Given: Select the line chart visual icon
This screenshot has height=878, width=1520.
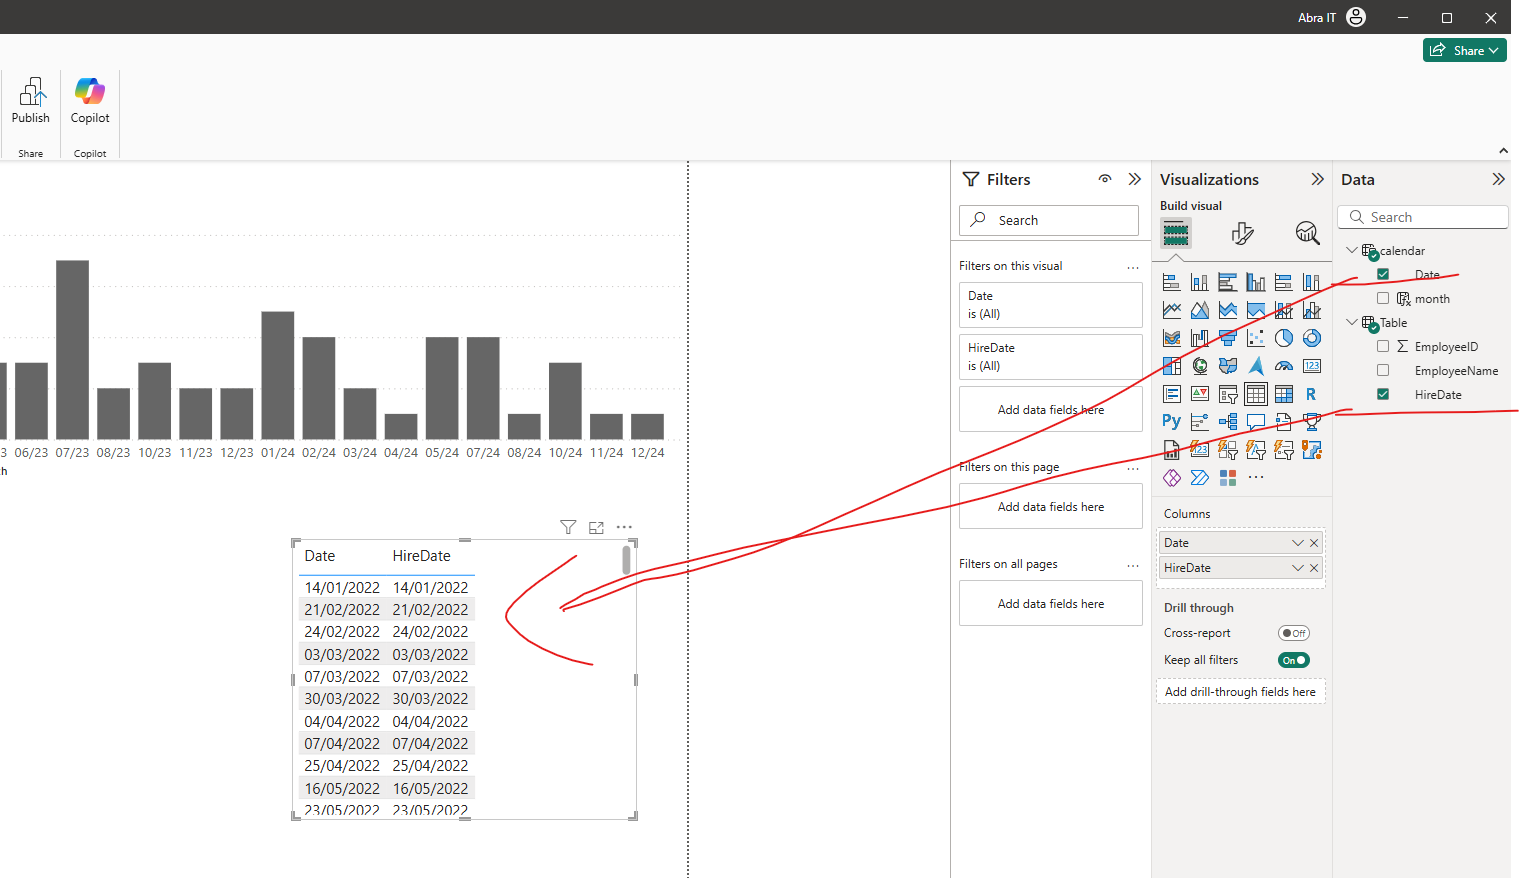Looking at the screenshot, I should 1172,310.
